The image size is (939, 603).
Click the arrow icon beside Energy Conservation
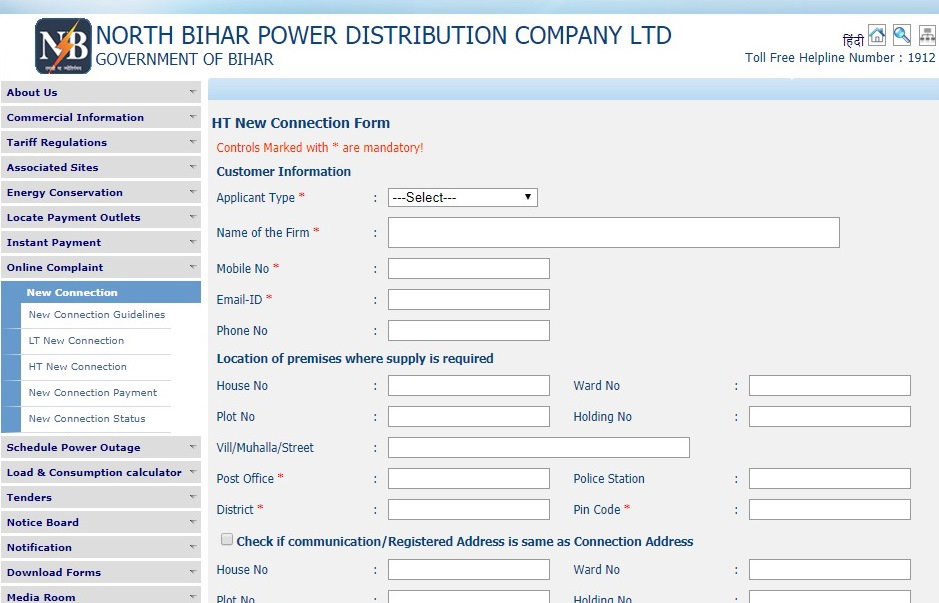tap(191, 192)
